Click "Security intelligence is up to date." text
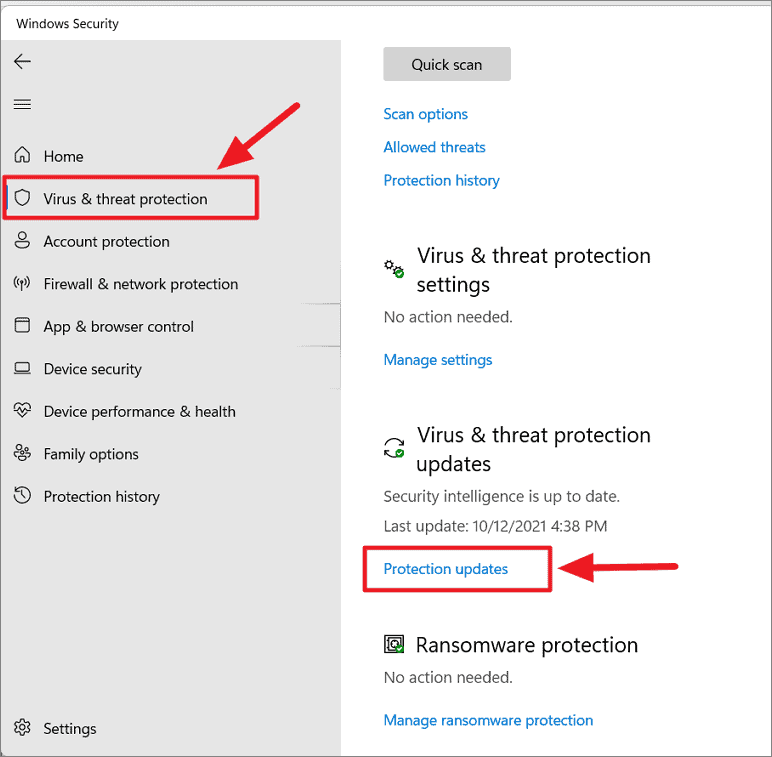 tap(502, 496)
